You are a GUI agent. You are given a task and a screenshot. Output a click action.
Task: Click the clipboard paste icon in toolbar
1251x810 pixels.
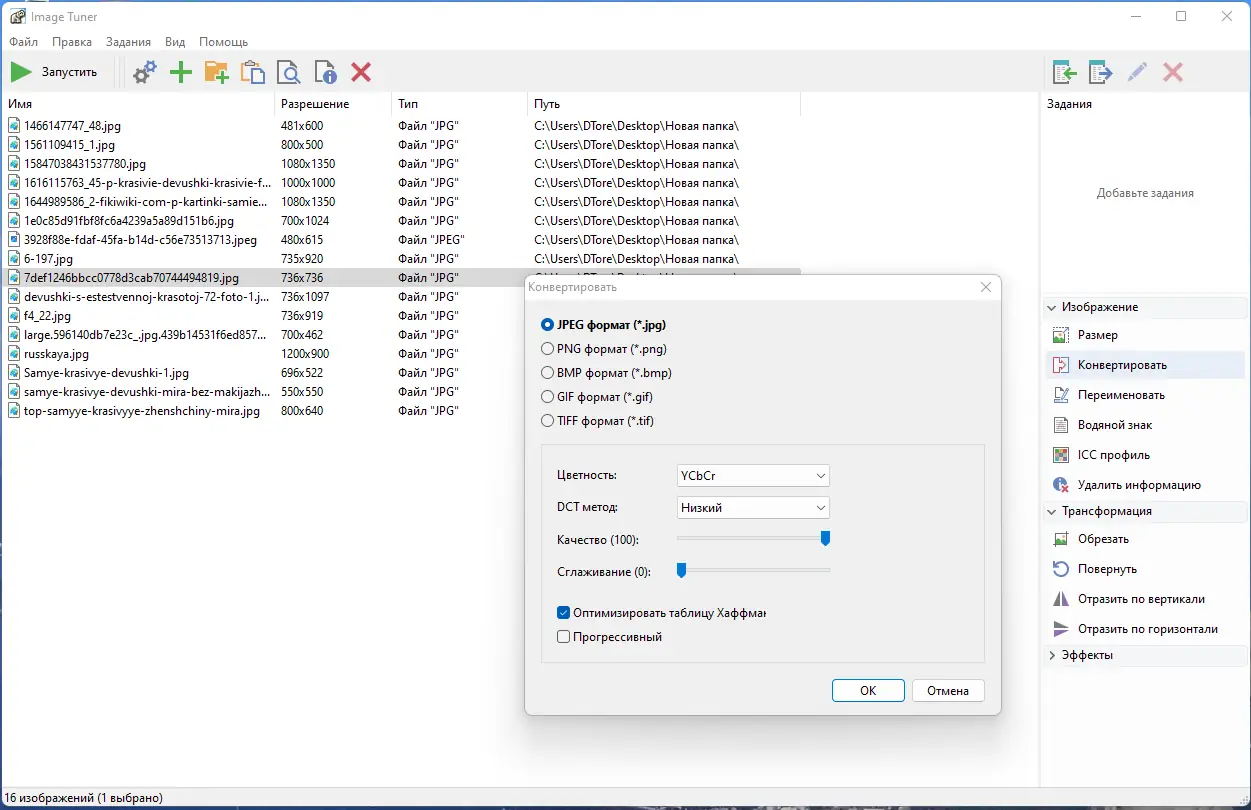tap(252, 72)
